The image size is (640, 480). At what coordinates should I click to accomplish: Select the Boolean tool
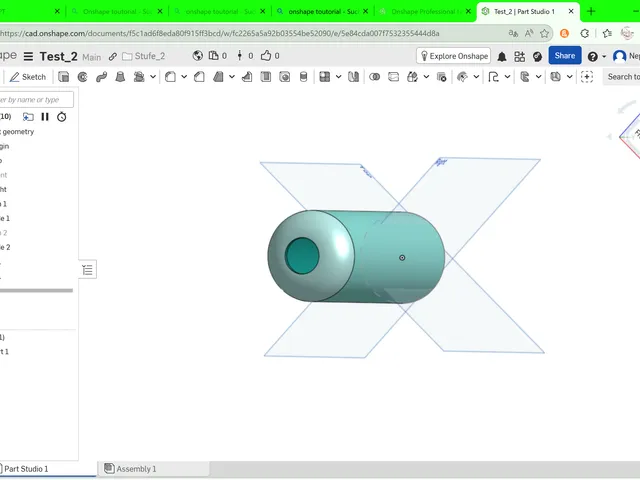pos(374,77)
